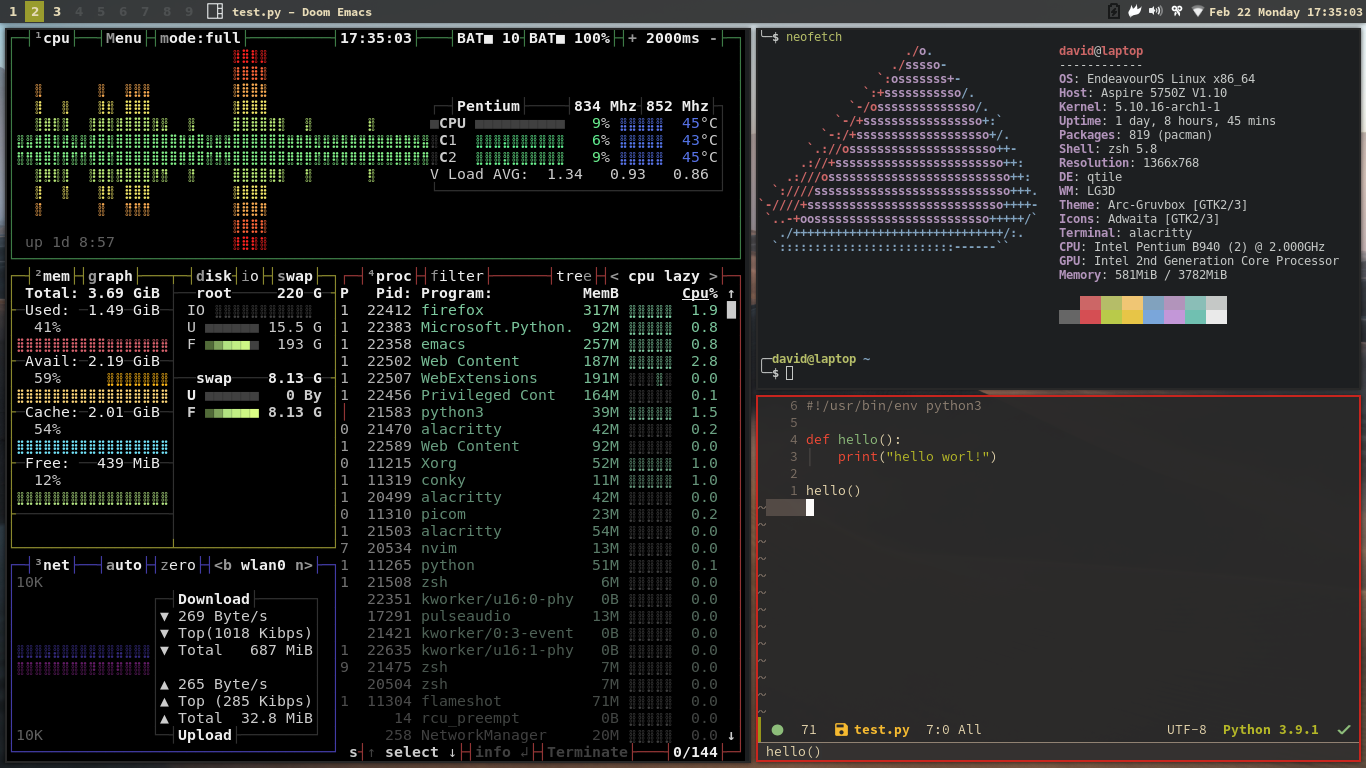Click the print("hello worl!") line in Emacs
This screenshot has width=1366, height=768.
[917, 457]
